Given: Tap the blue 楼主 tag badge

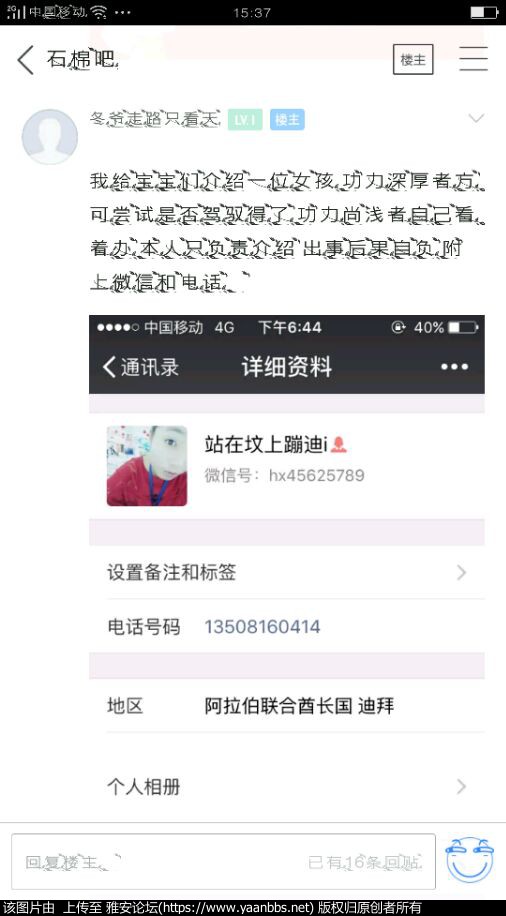Looking at the screenshot, I should click(x=287, y=120).
